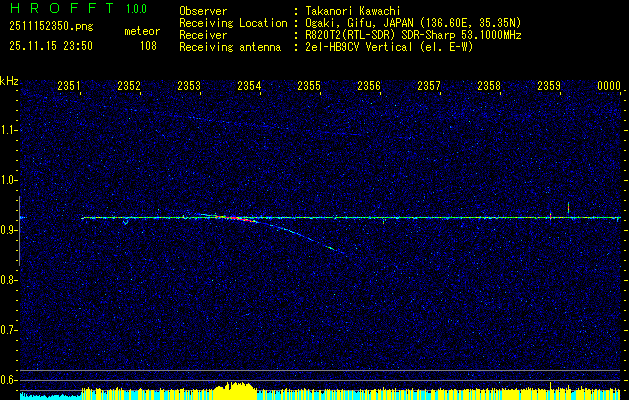Click the file name 2511152350.png
This screenshot has height=400, width=629.
point(51,27)
